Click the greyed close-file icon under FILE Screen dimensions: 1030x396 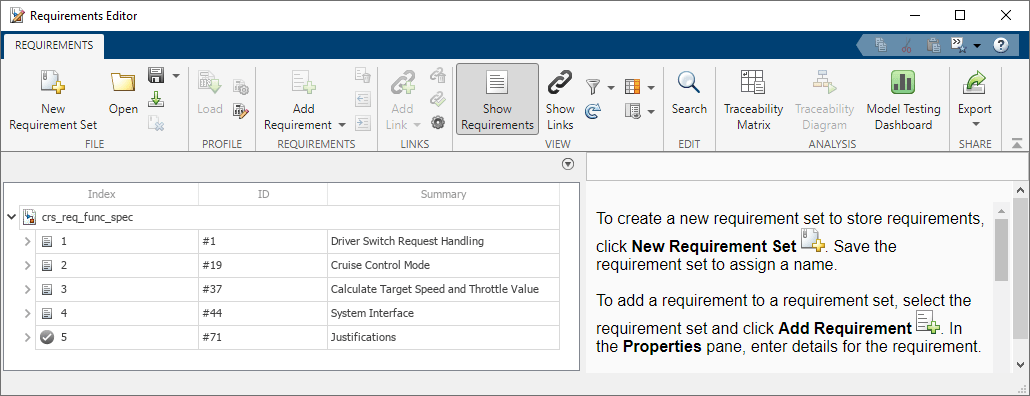156,122
